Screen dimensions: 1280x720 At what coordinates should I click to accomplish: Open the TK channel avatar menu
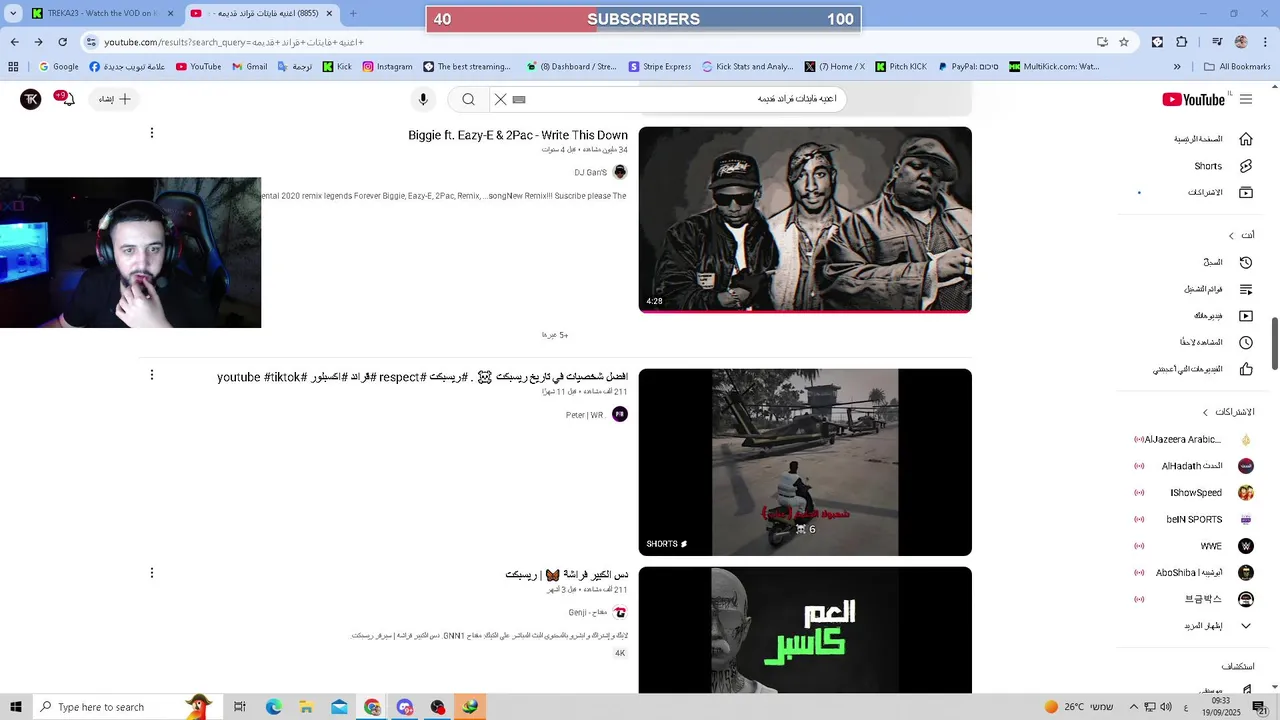[31, 99]
